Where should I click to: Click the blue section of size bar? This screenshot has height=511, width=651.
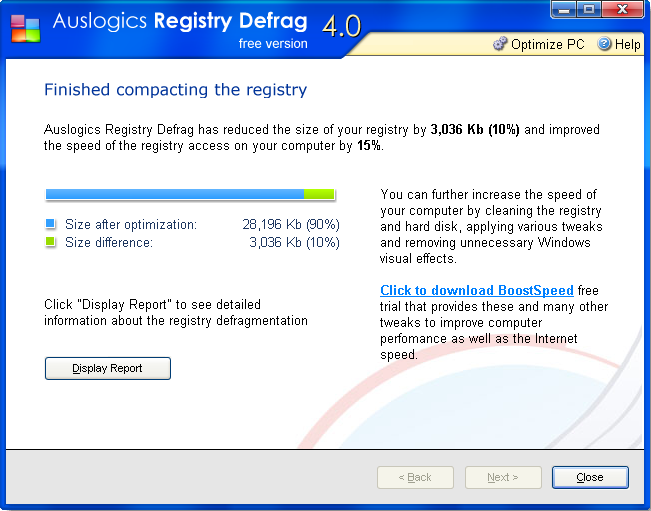pyautogui.click(x=175, y=194)
